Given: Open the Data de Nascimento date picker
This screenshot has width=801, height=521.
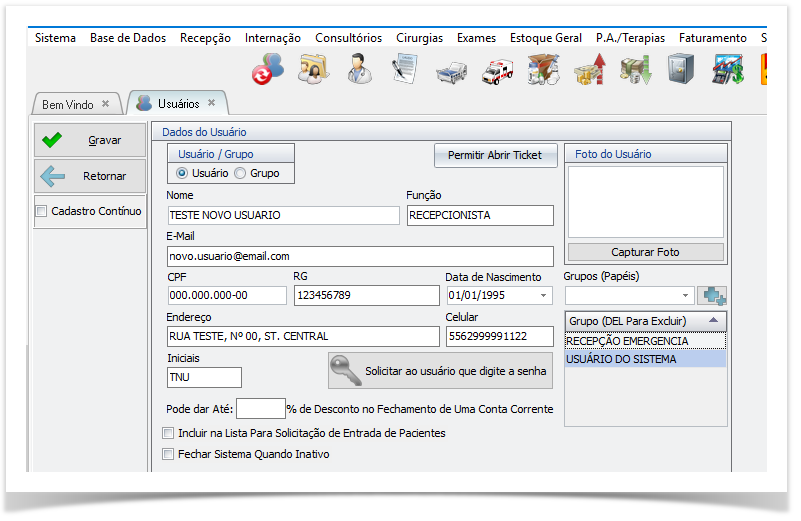Looking at the screenshot, I should pos(544,295).
